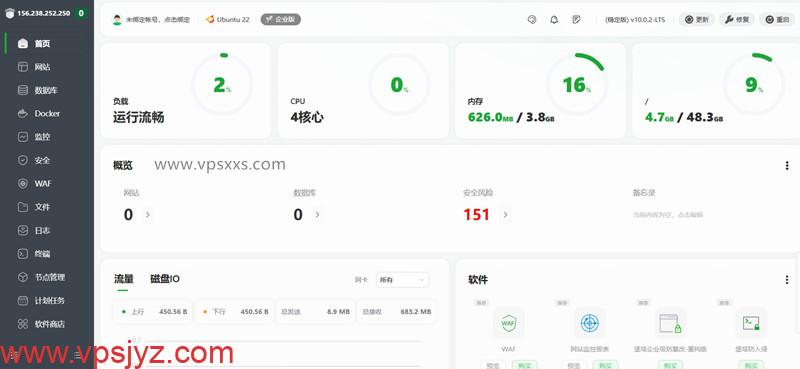Click the feedback note icon in top bar
Viewport: 800px width, 369px height.
coord(577,19)
